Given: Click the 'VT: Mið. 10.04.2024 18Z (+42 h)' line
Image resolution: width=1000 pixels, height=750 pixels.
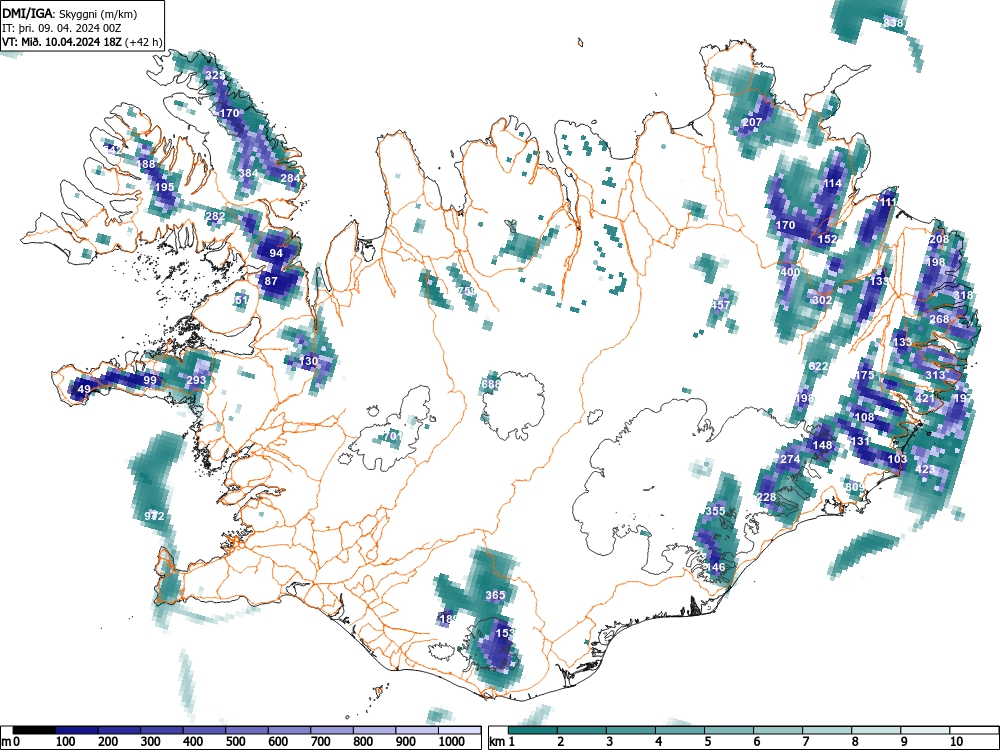Looking at the screenshot, I should [82, 42].
